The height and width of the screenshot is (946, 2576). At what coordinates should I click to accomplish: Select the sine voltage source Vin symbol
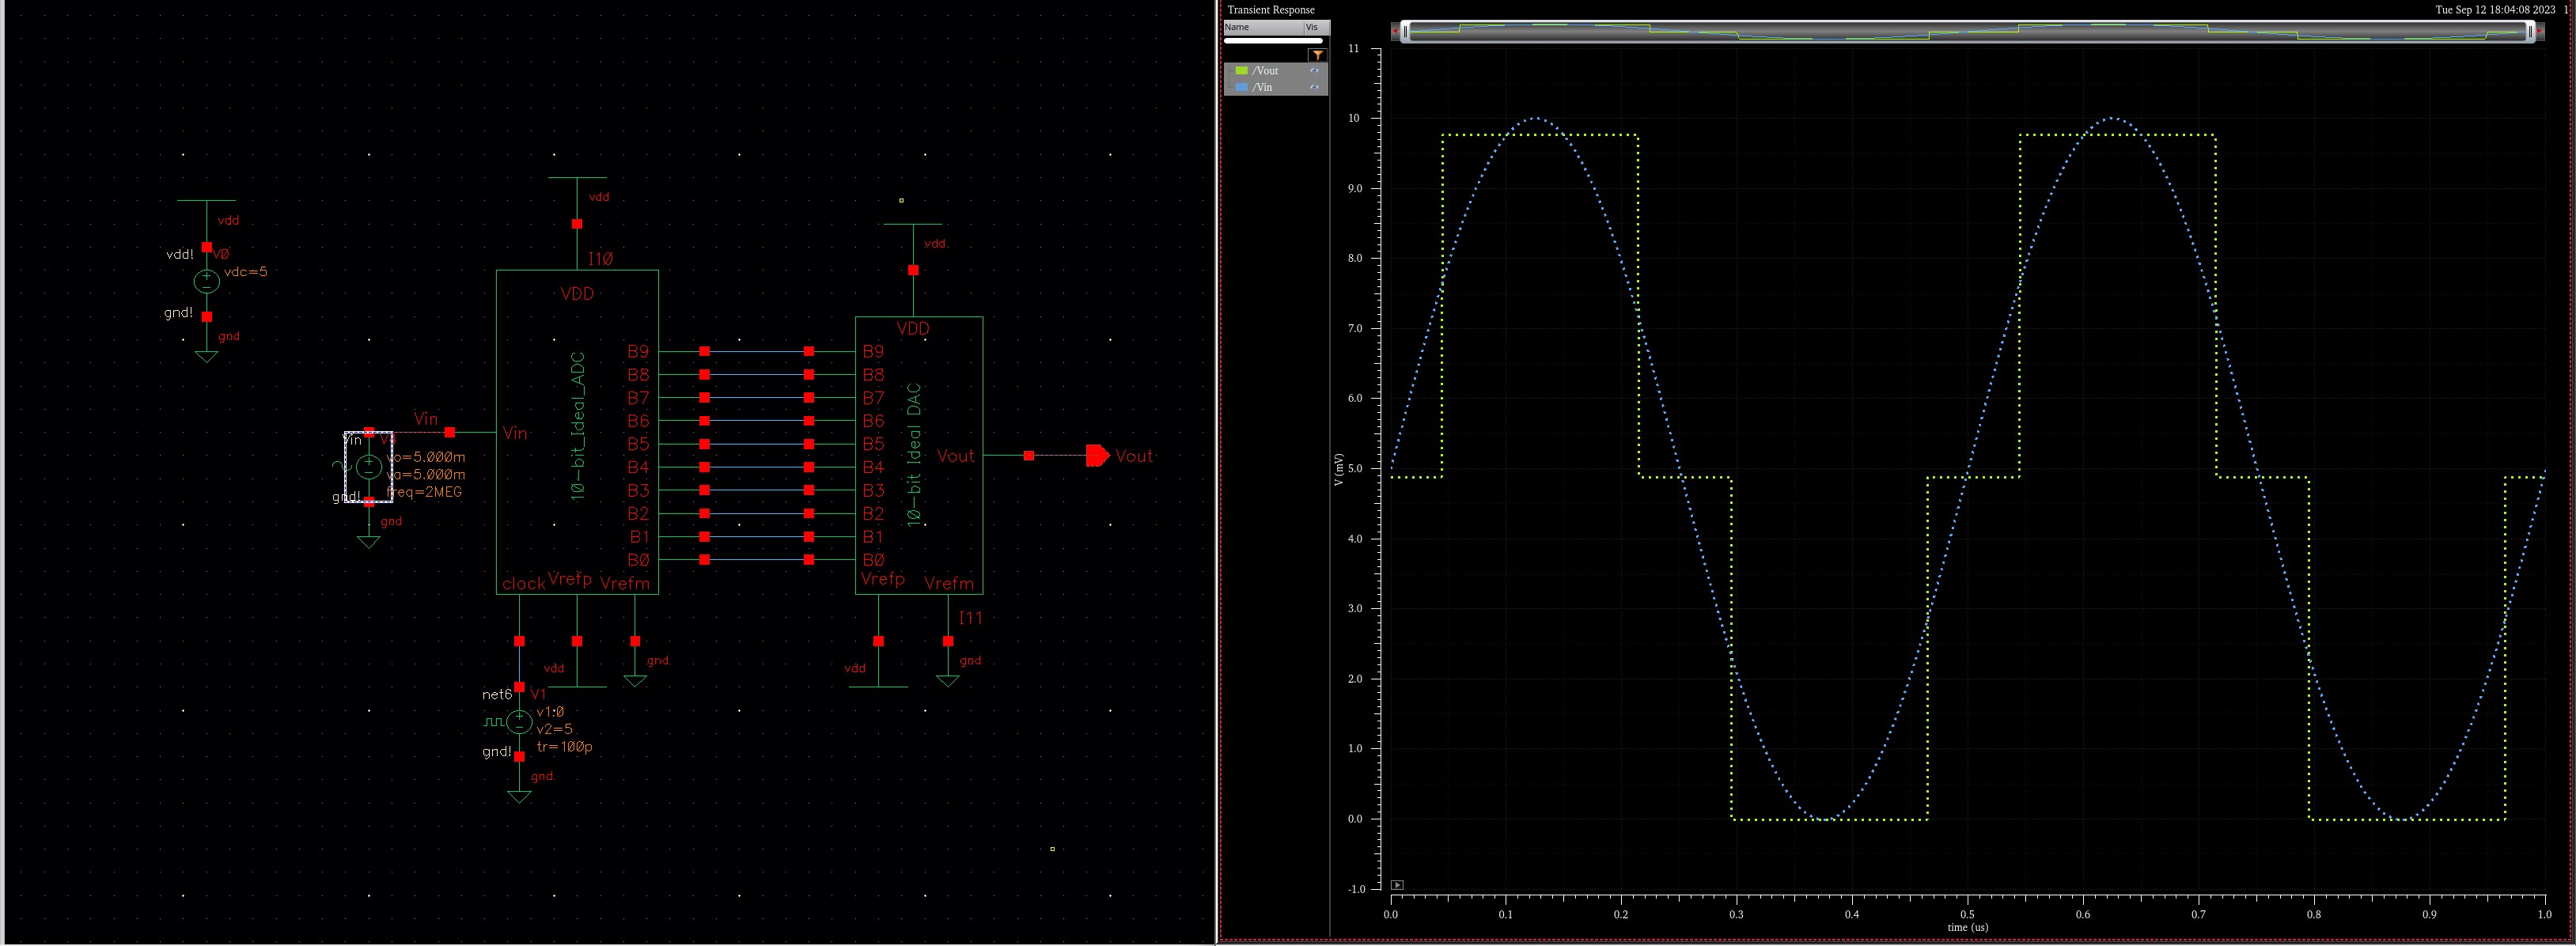pos(369,466)
